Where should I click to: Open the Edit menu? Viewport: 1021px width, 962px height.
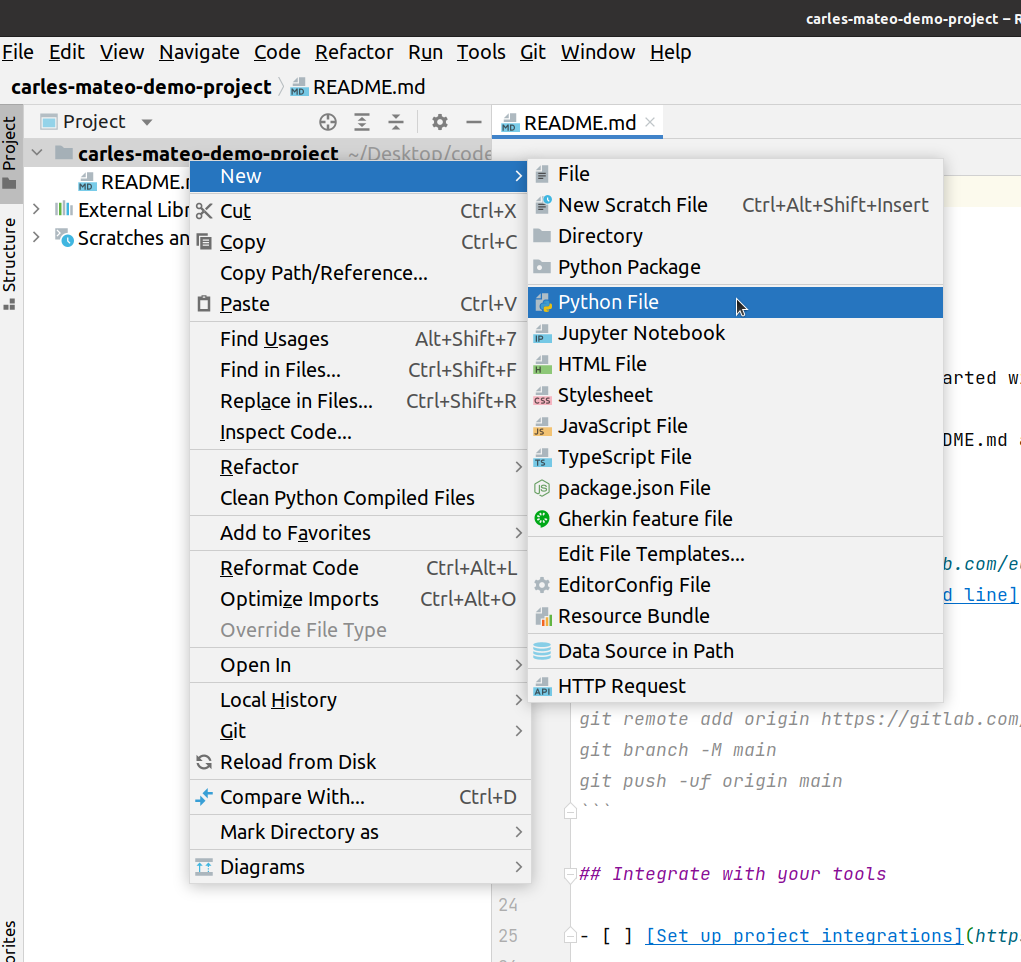pos(66,52)
